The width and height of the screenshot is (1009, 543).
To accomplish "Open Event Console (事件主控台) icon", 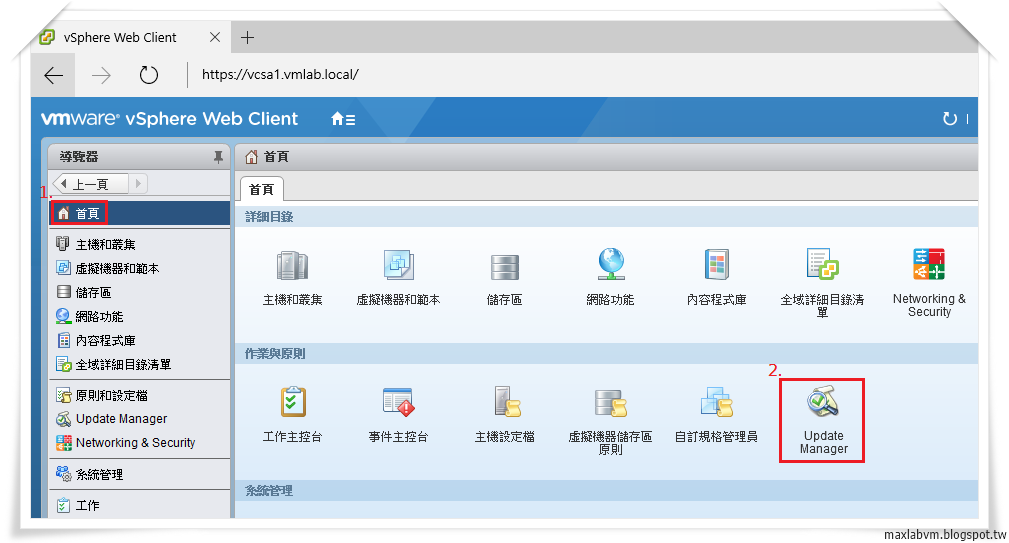I will pyautogui.click(x=398, y=402).
